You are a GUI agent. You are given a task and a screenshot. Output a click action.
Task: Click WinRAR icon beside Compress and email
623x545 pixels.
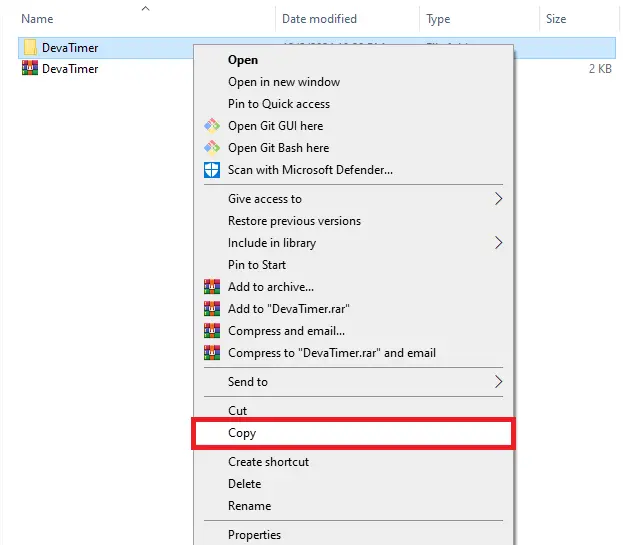211,331
